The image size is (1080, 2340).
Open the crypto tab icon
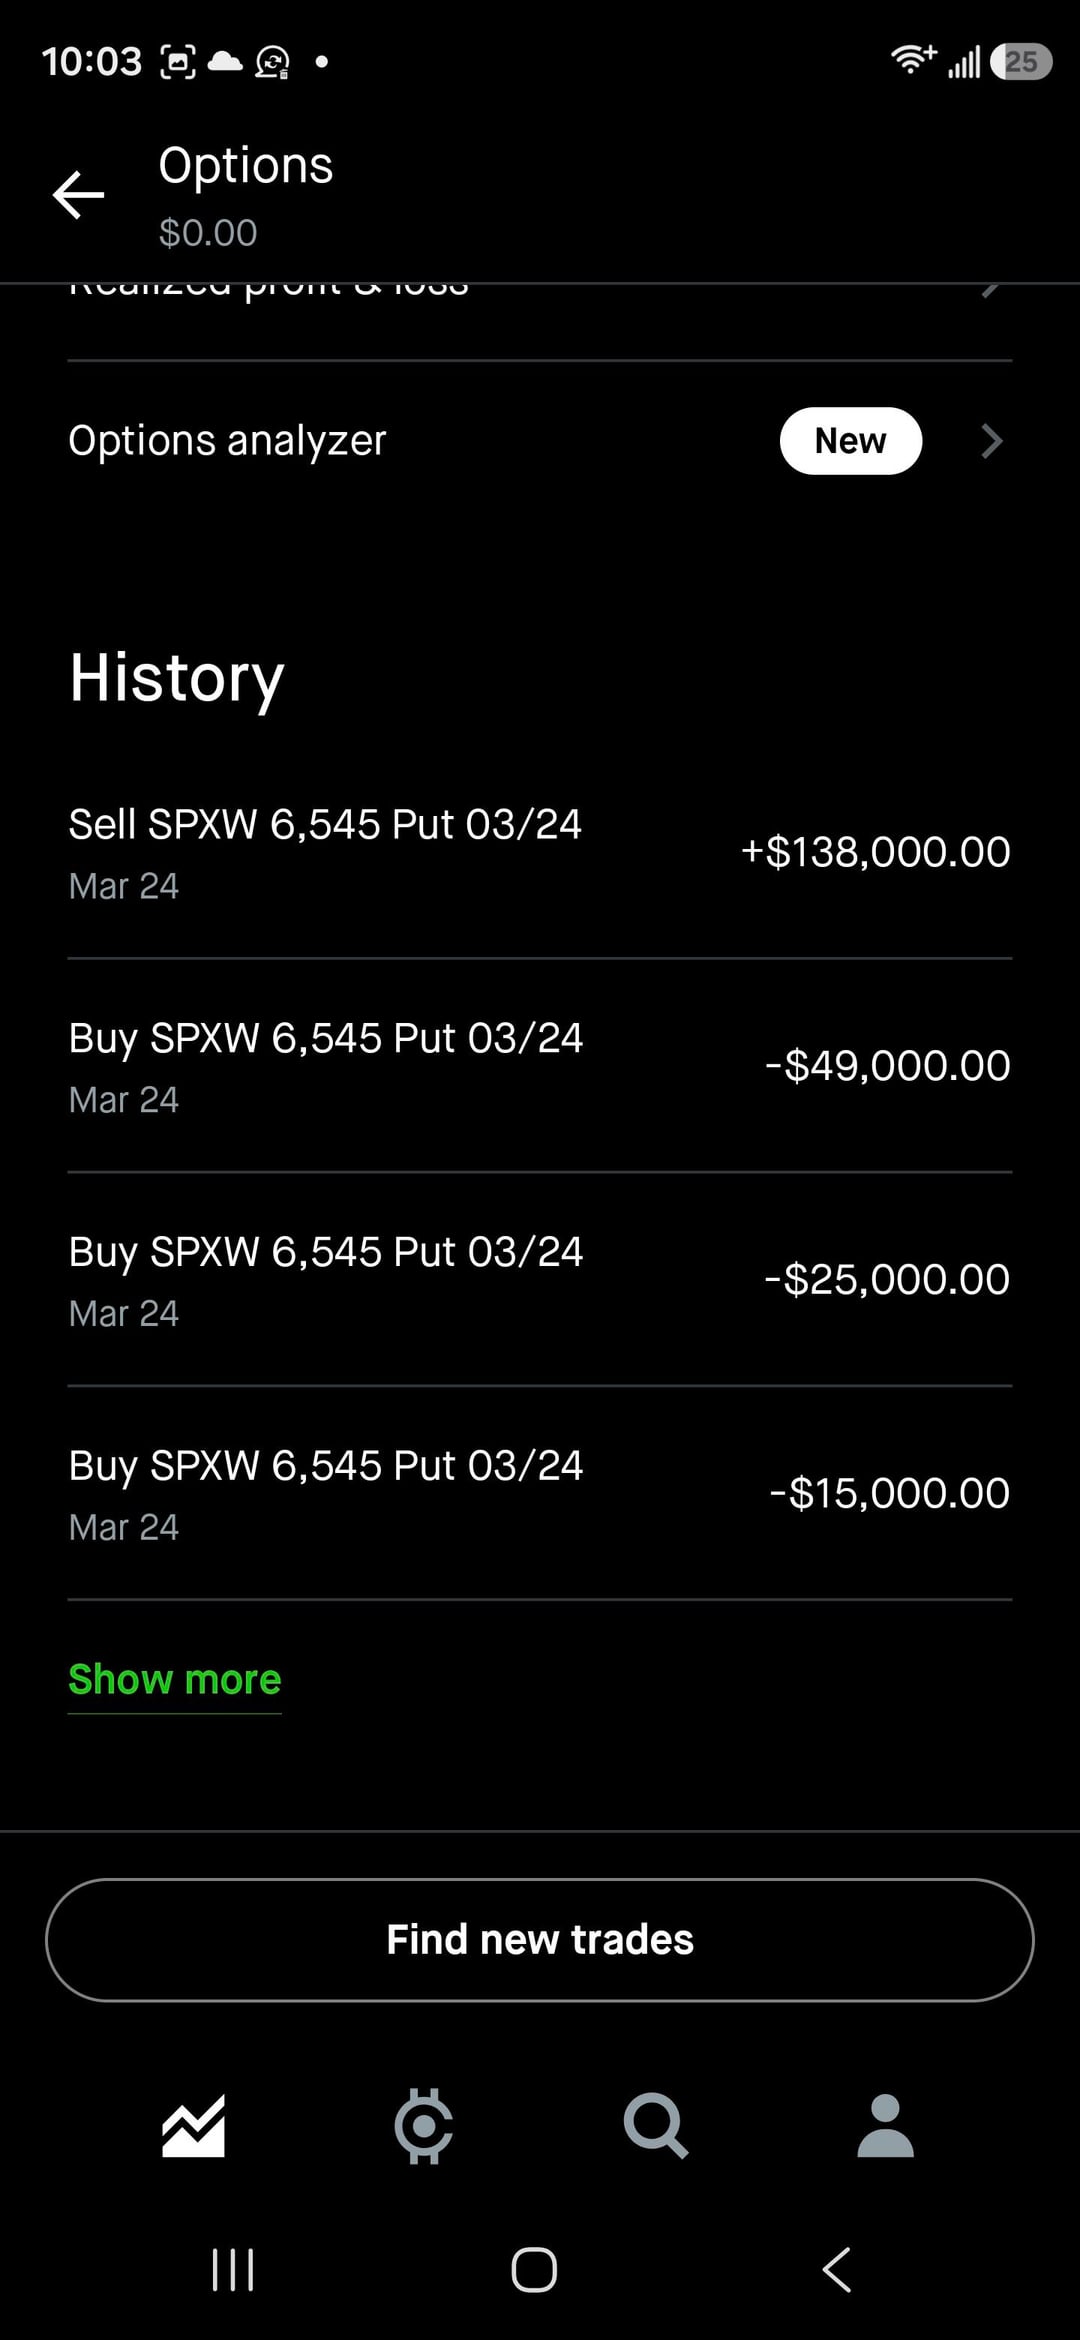pyautogui.click(x=424, y=2125)
